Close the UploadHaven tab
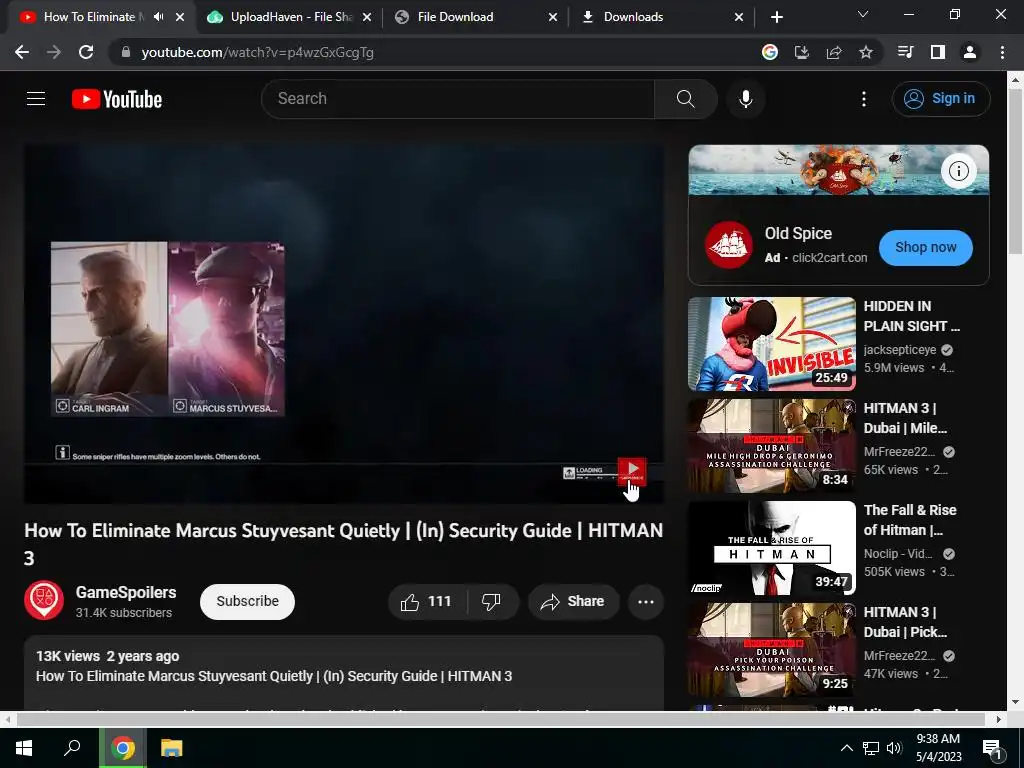The image size is (1024, 768). click(367, 17)
